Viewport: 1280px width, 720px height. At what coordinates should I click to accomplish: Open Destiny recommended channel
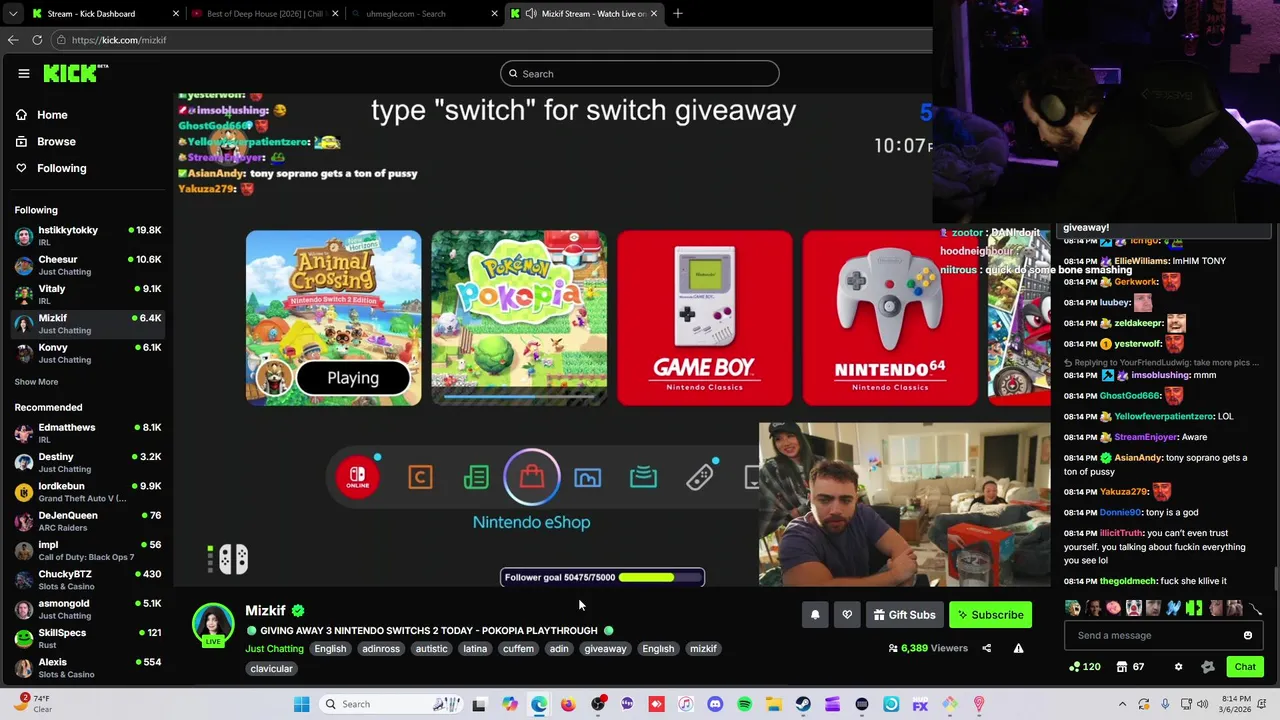pos(88,462)
